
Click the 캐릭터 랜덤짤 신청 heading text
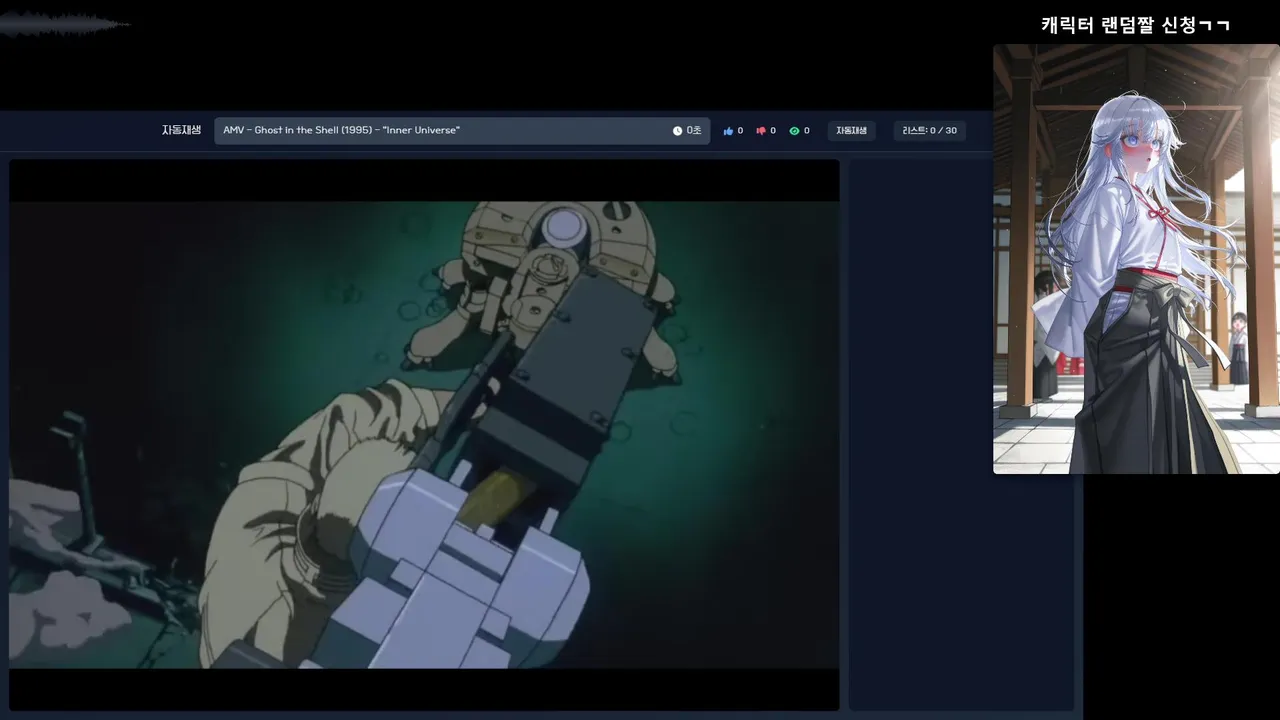[1135, 25]
